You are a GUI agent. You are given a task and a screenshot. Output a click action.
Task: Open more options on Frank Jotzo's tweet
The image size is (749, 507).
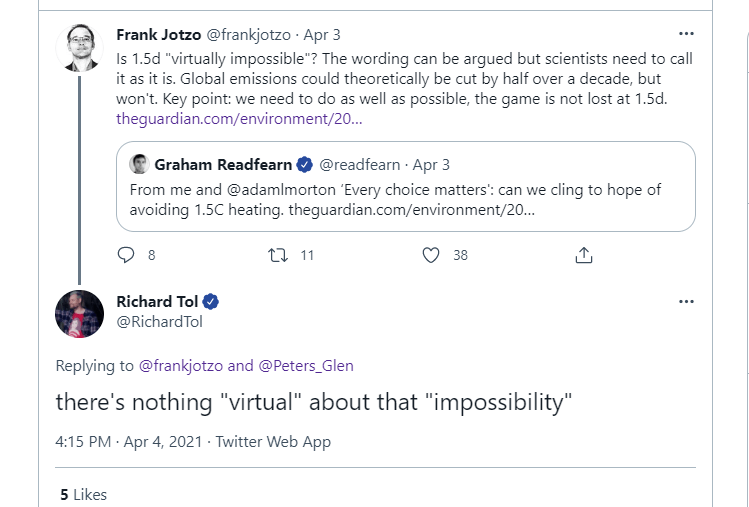pos(686,33)
